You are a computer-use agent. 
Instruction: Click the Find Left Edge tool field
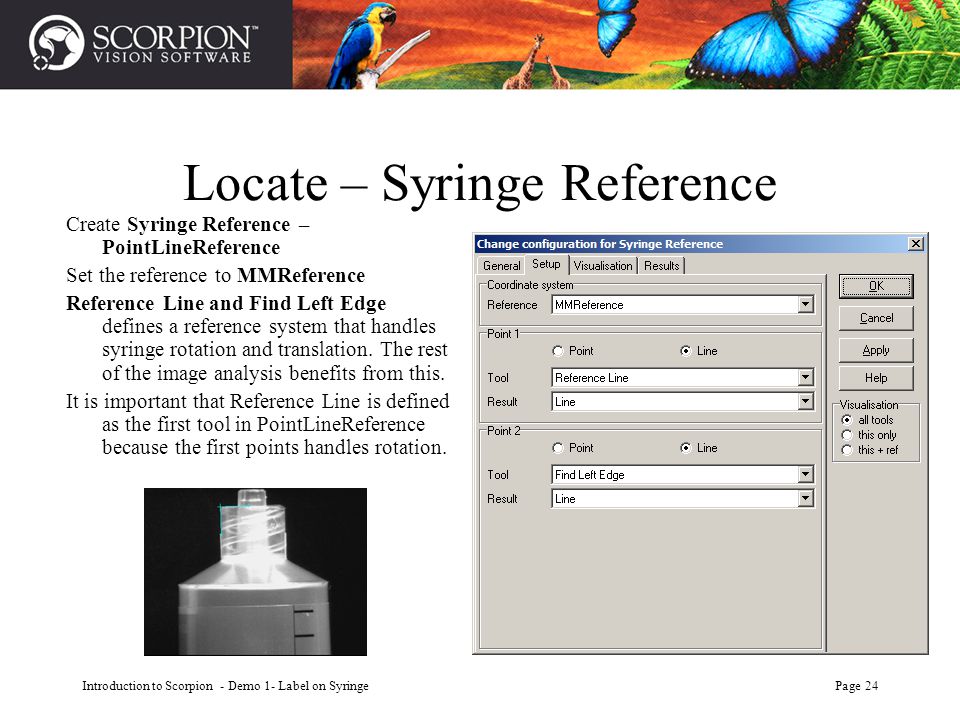[682, 474]
